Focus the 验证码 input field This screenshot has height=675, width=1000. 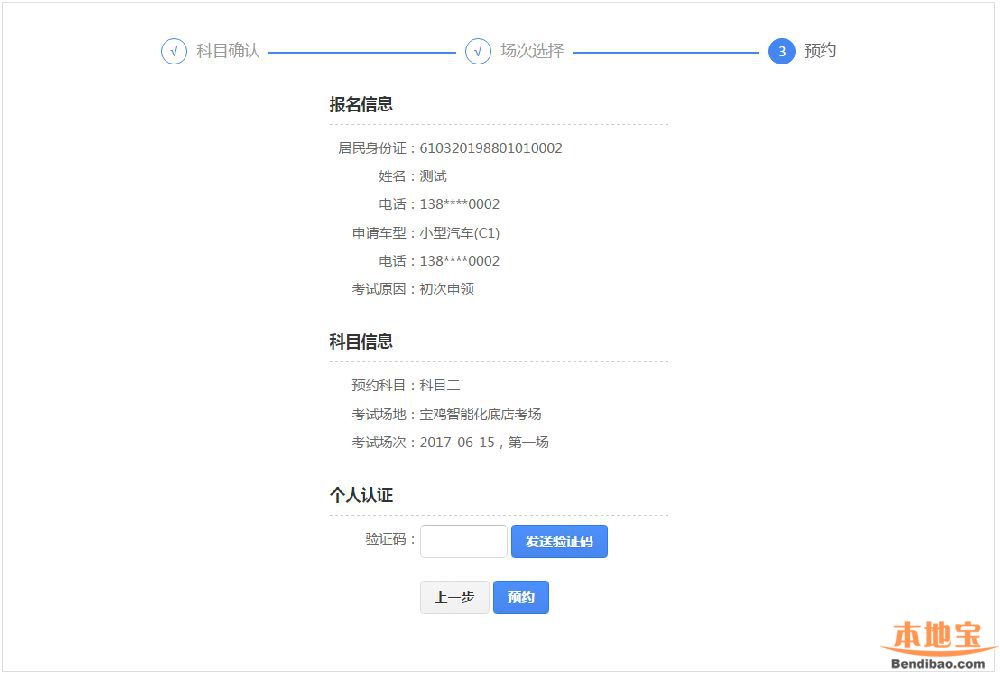pyautogui.click(x=464, y=541)
